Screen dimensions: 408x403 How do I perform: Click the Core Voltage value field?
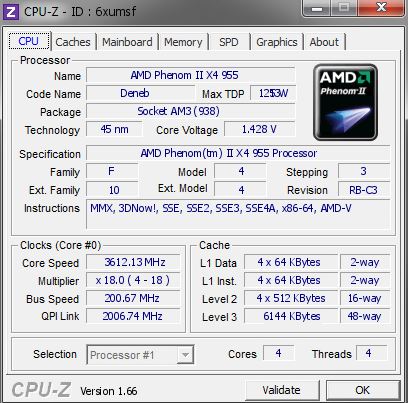[260, 129]
